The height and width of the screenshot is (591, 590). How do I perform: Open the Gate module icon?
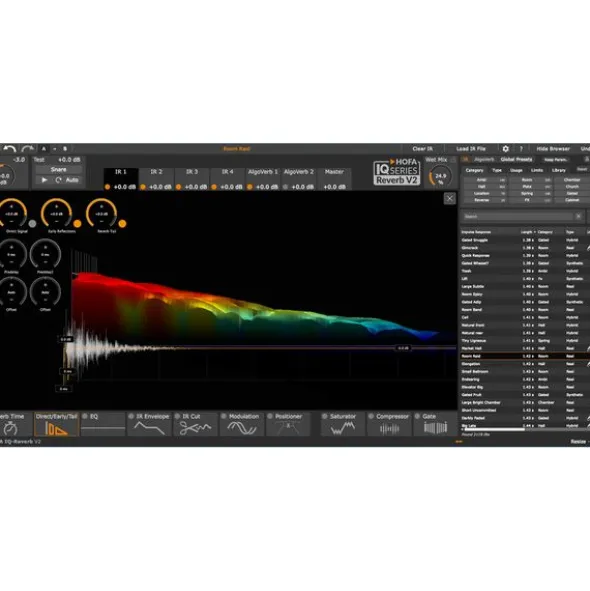click(435, 428)
